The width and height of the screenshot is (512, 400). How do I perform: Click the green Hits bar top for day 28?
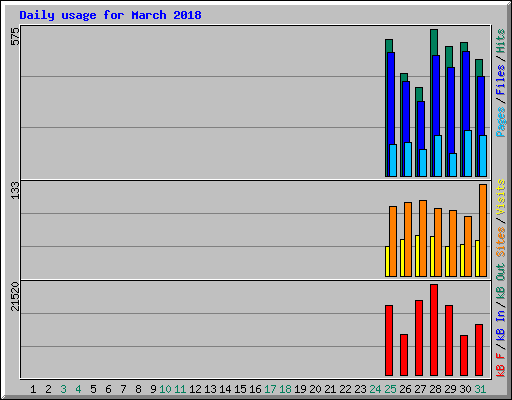(x=434, y=42)
